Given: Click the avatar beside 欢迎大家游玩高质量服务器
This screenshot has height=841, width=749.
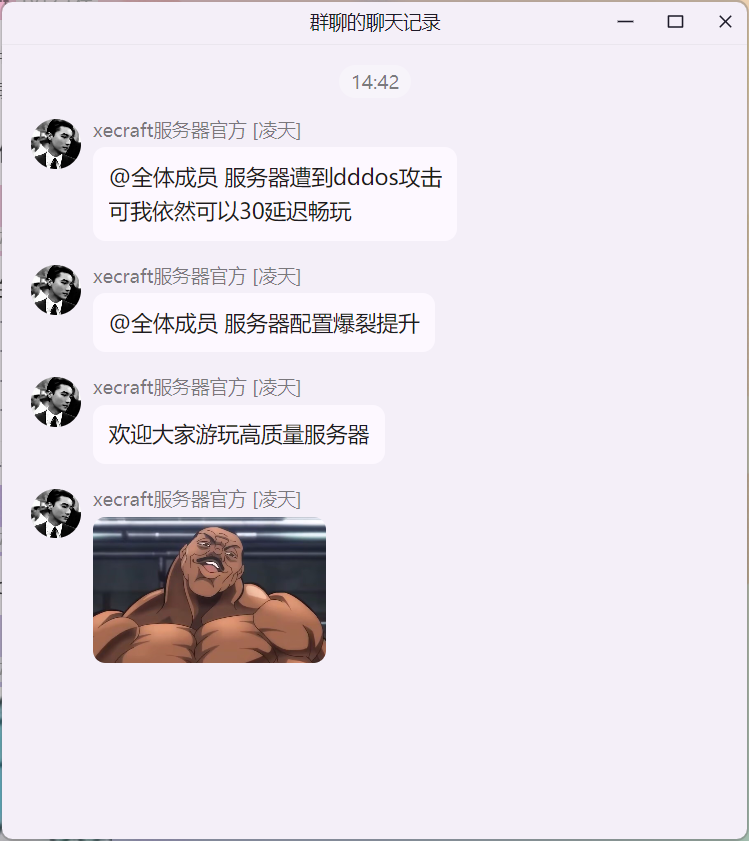Looking at the screenshot, I should coord(56,402).
